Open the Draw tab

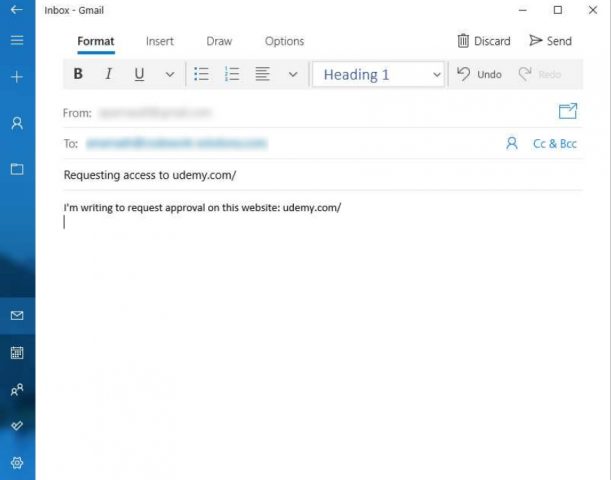point(219,41)
